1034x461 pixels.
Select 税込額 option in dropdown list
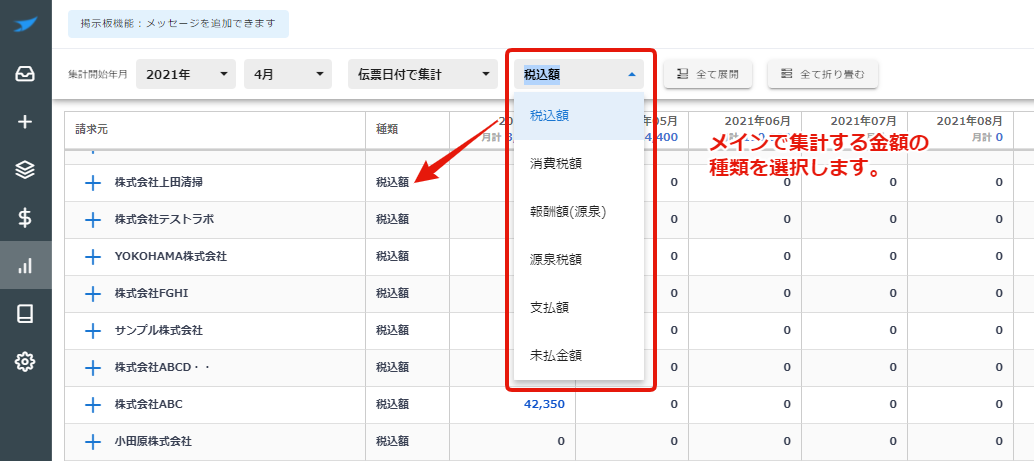click(x=579, y=115)
